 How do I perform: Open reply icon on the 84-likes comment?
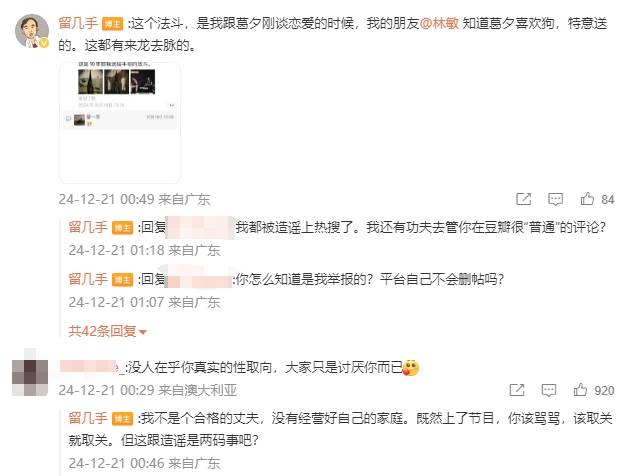[555, 199]
